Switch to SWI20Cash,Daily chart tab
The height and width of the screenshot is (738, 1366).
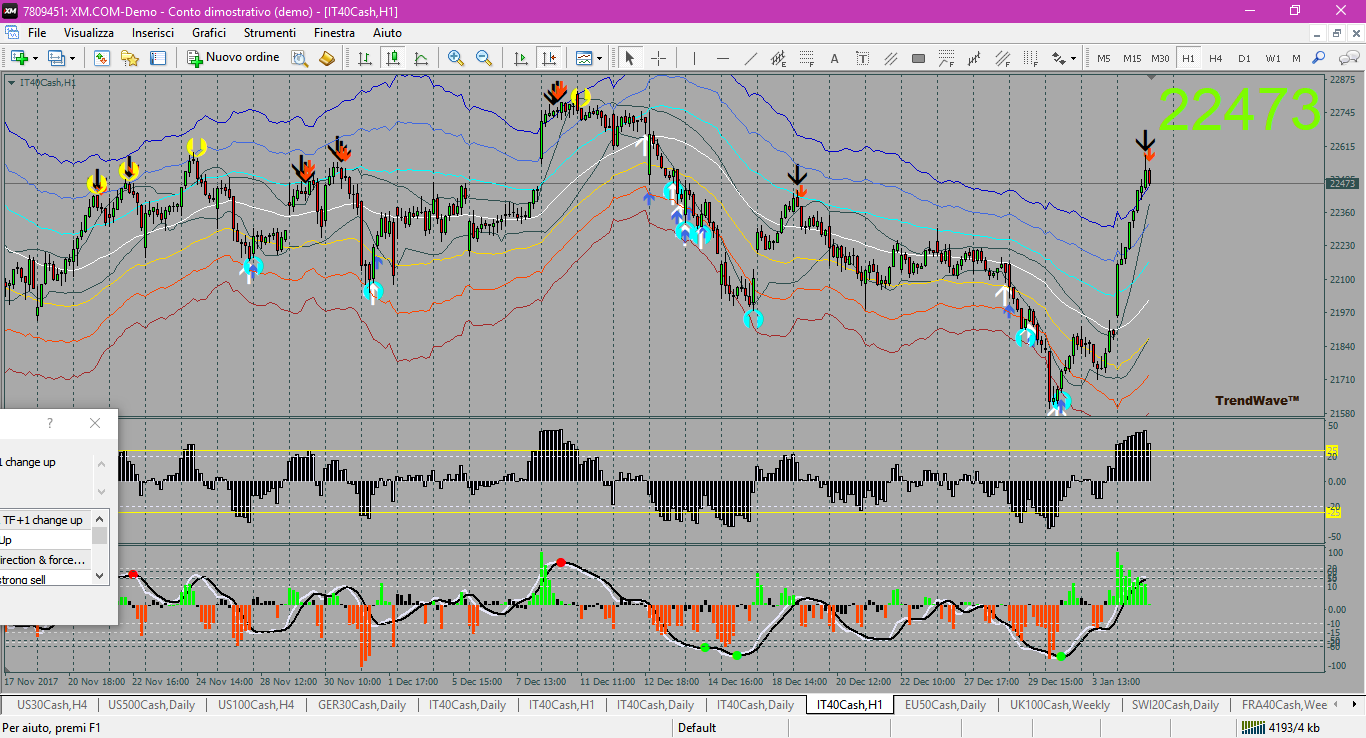(1175, 704)
